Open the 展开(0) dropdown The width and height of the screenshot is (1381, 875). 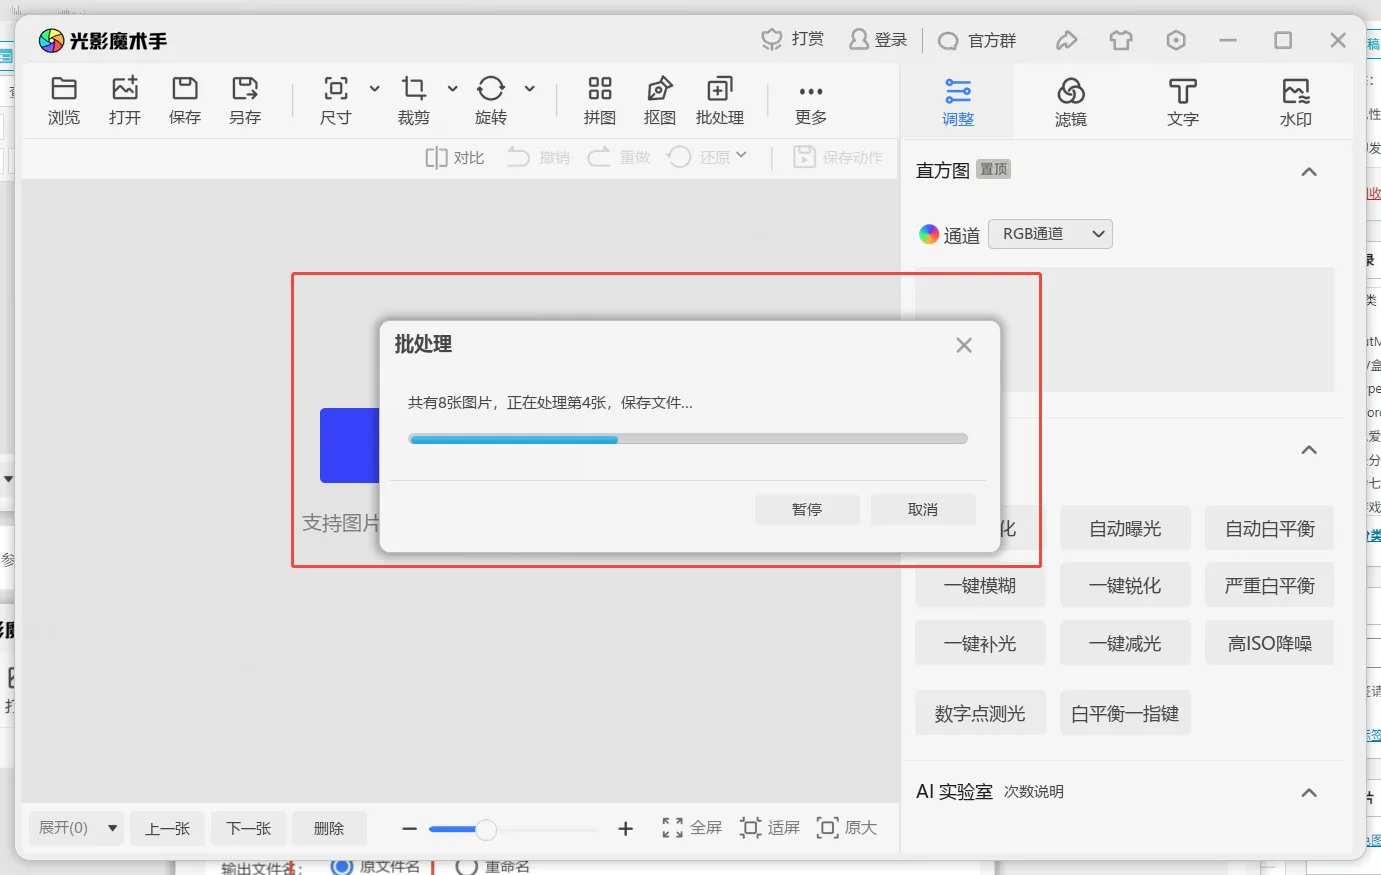click(76, 828)
